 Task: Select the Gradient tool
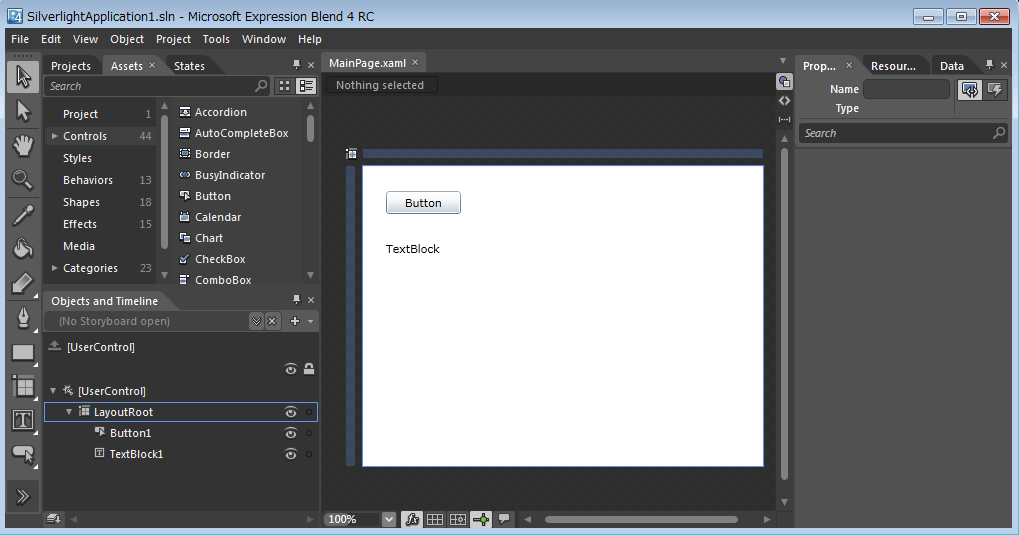click(23, 283)
